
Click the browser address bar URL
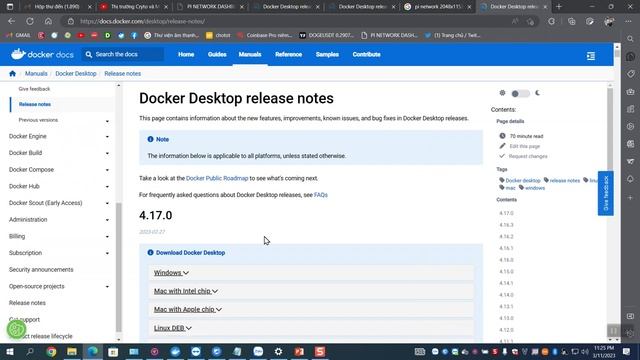coord(142,22)
